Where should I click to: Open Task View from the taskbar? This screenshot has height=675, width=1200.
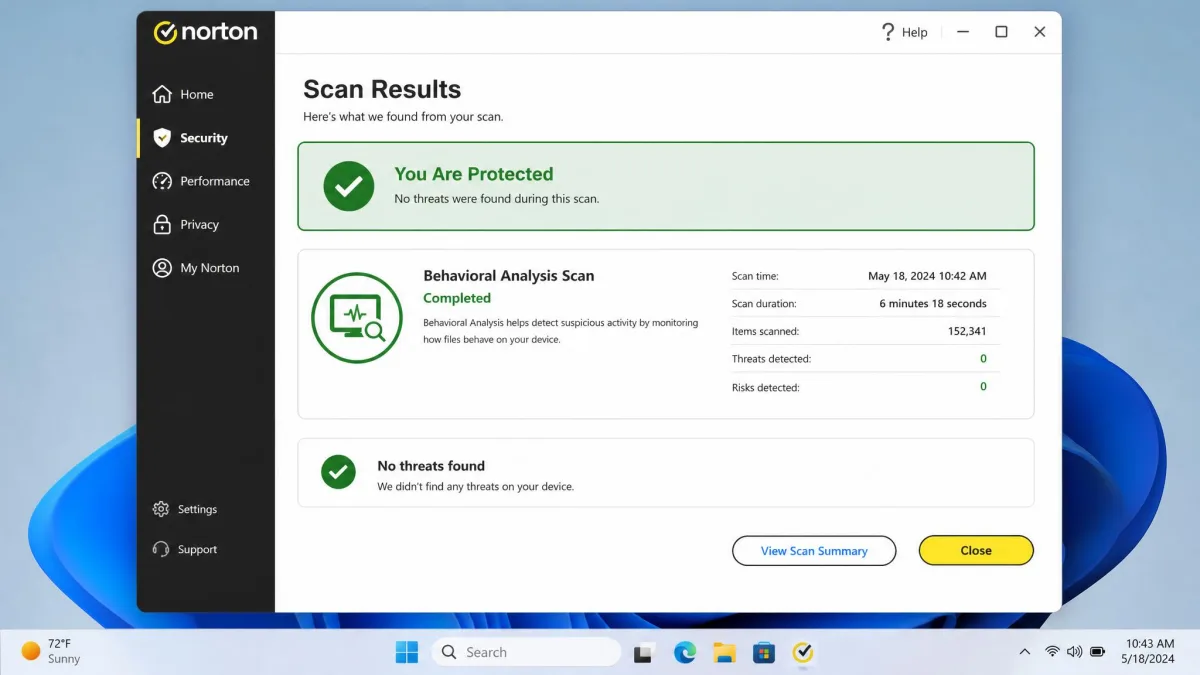coord(645,652)
